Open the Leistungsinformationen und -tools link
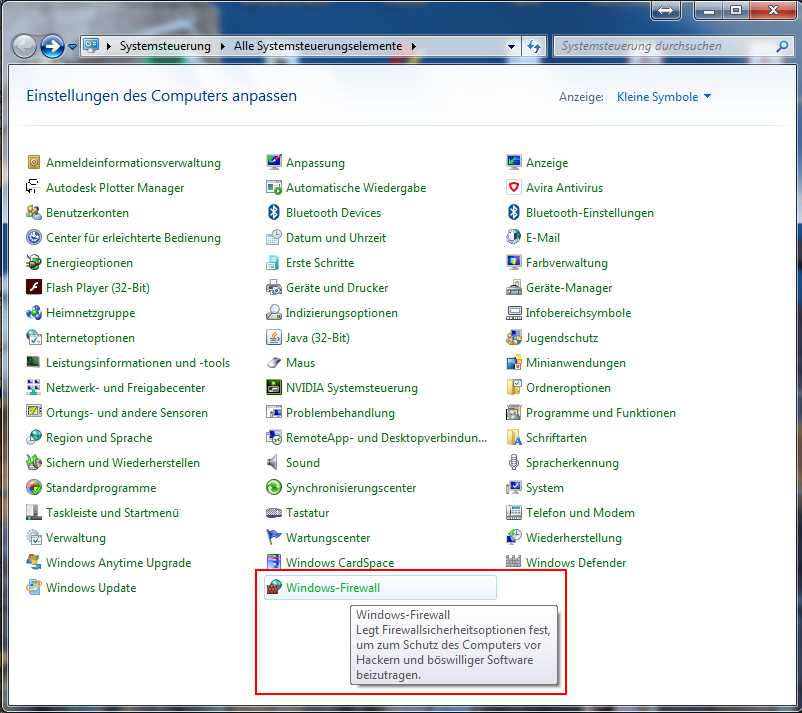802x713 pixels. 138,363
